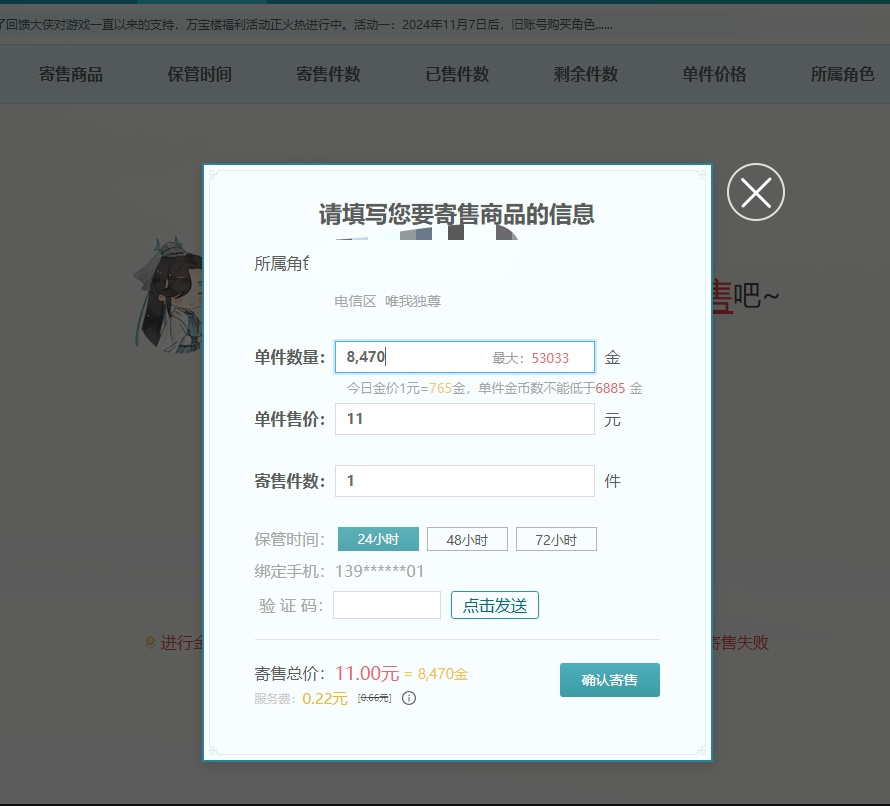The image size is (890, 806).
Task: Focus the 单件售价 price field
Action: tap(465, 419)
